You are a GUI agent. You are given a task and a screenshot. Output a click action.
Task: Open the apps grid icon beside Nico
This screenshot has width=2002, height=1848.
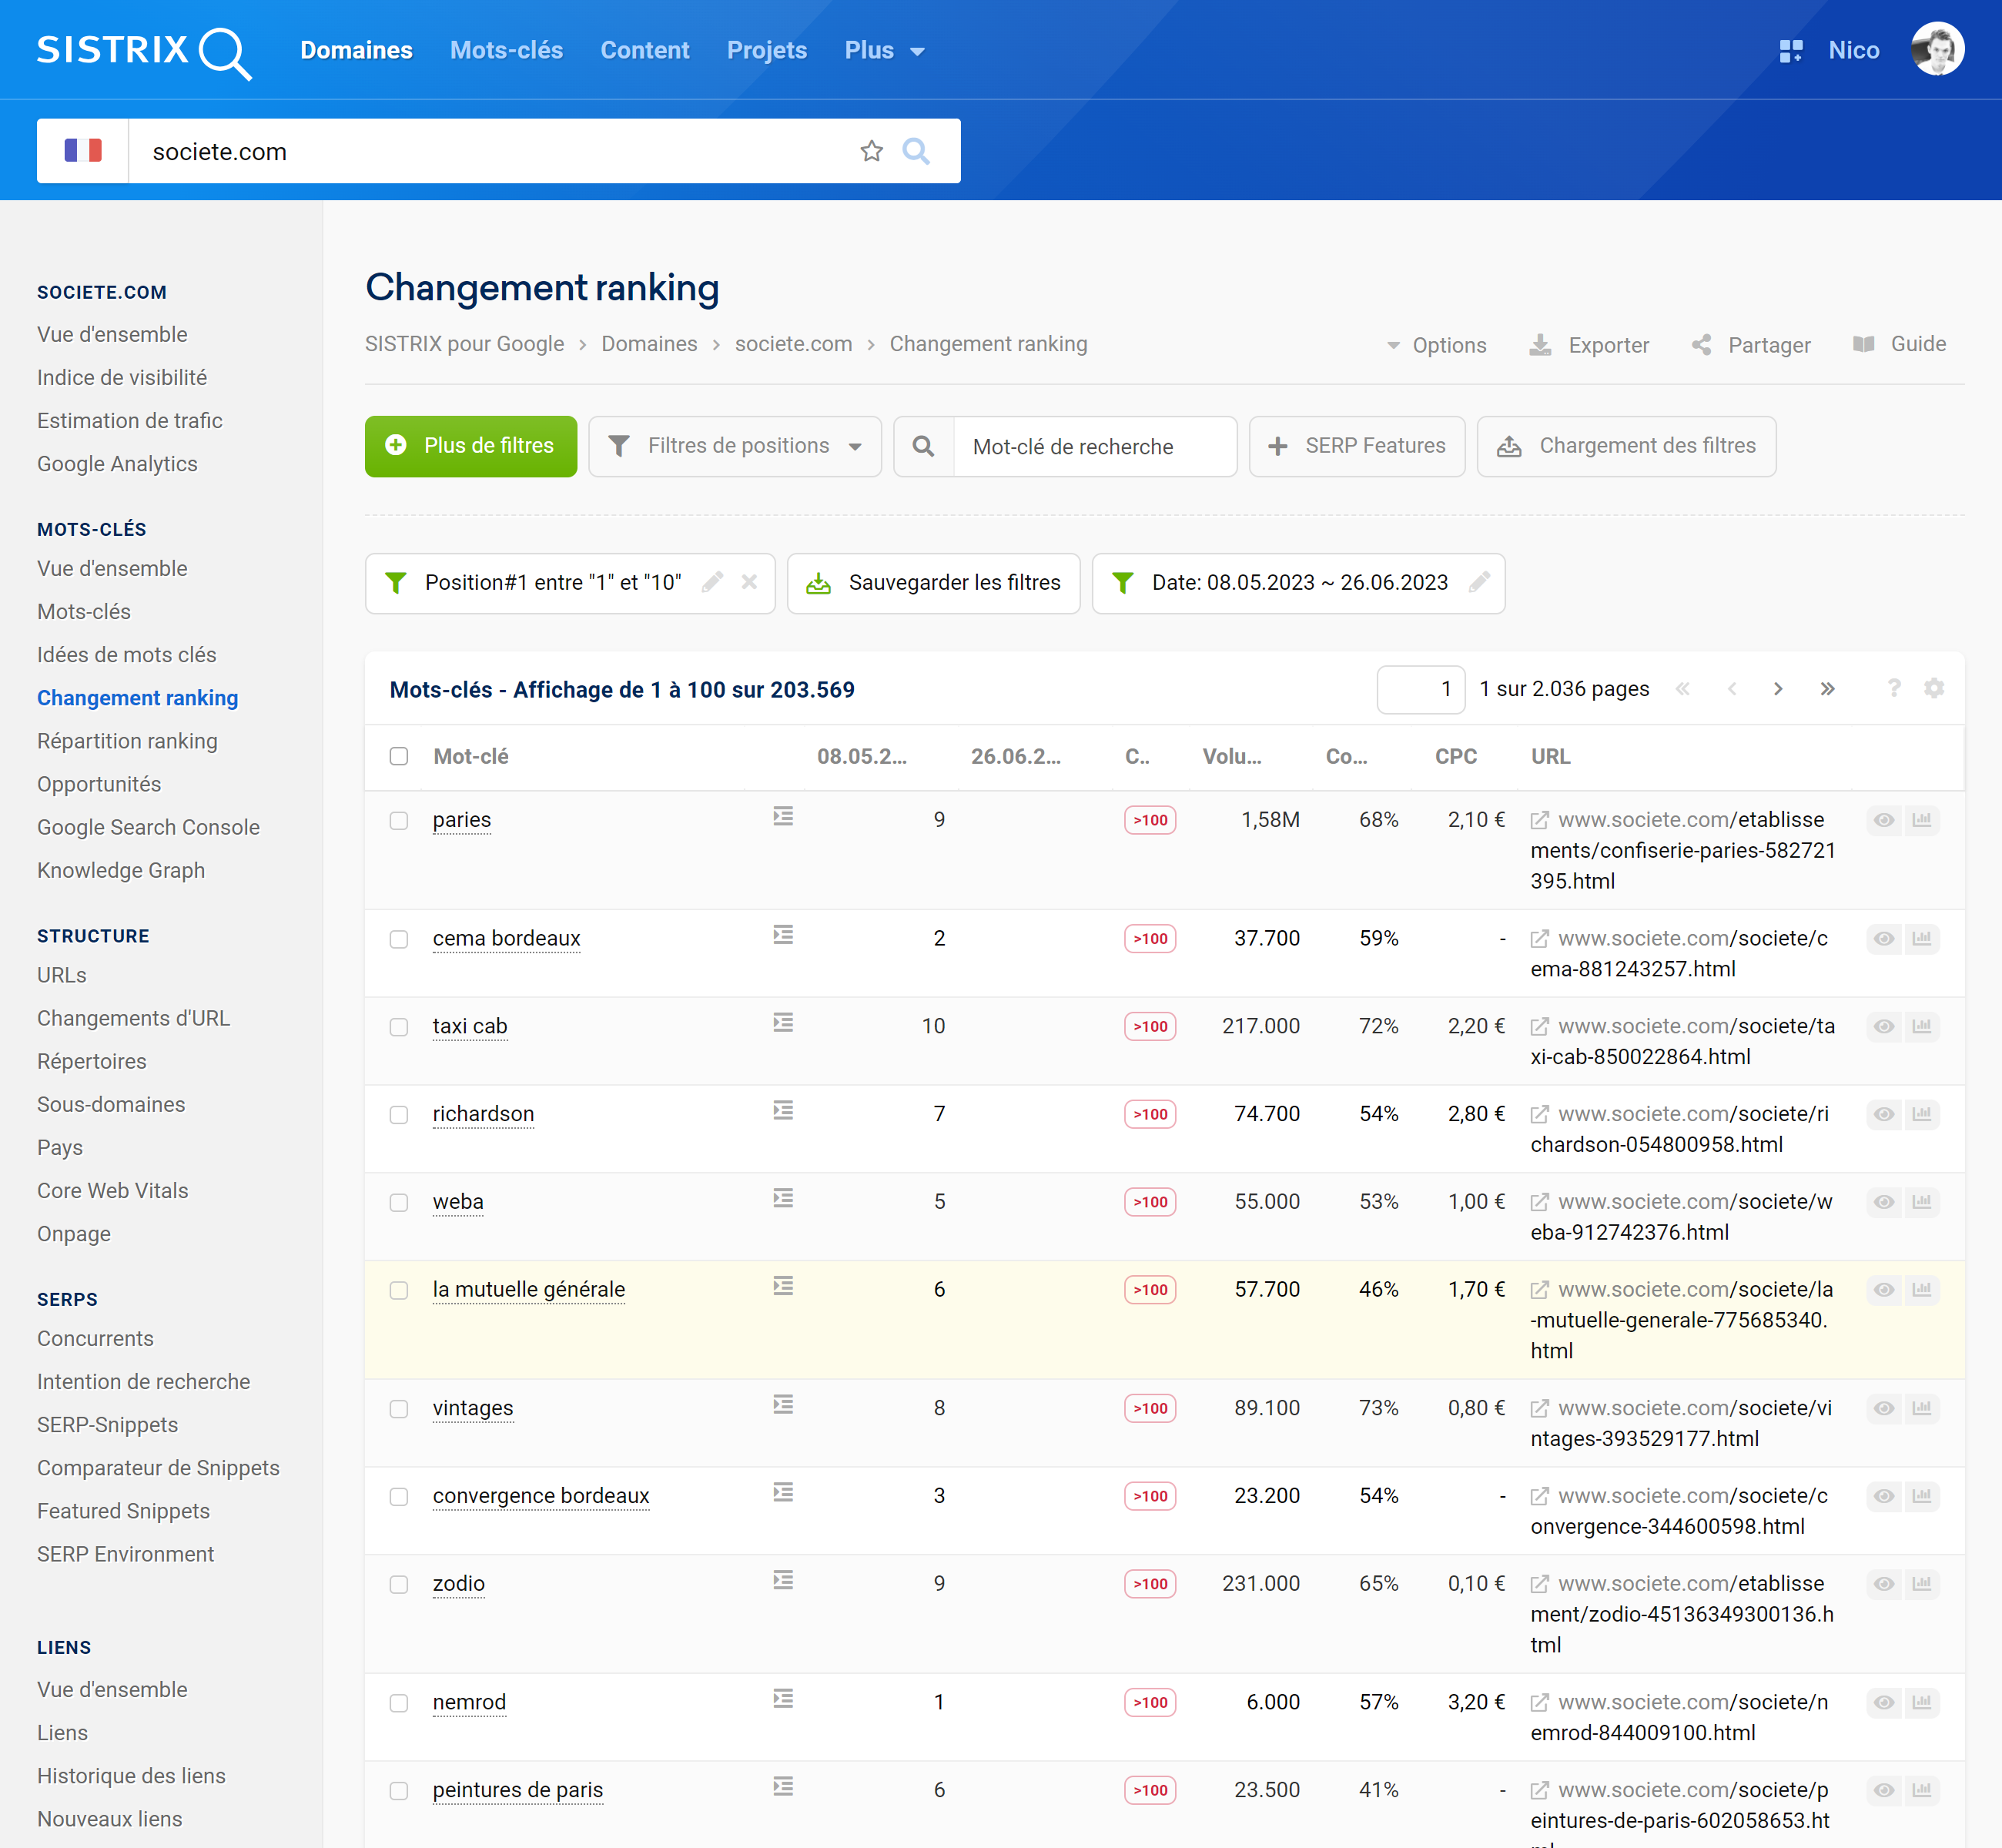click(1790, 50)
